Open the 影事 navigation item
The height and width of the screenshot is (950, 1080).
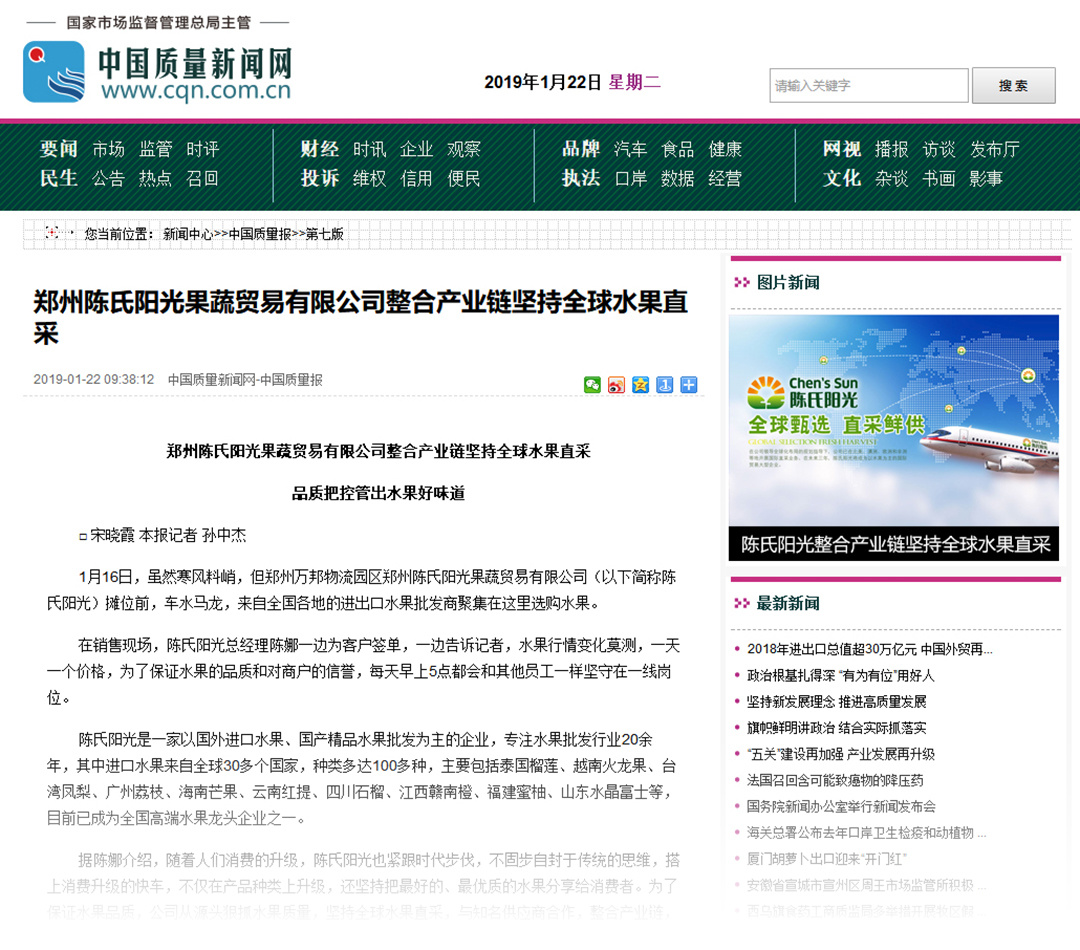[x=986, y=178]
